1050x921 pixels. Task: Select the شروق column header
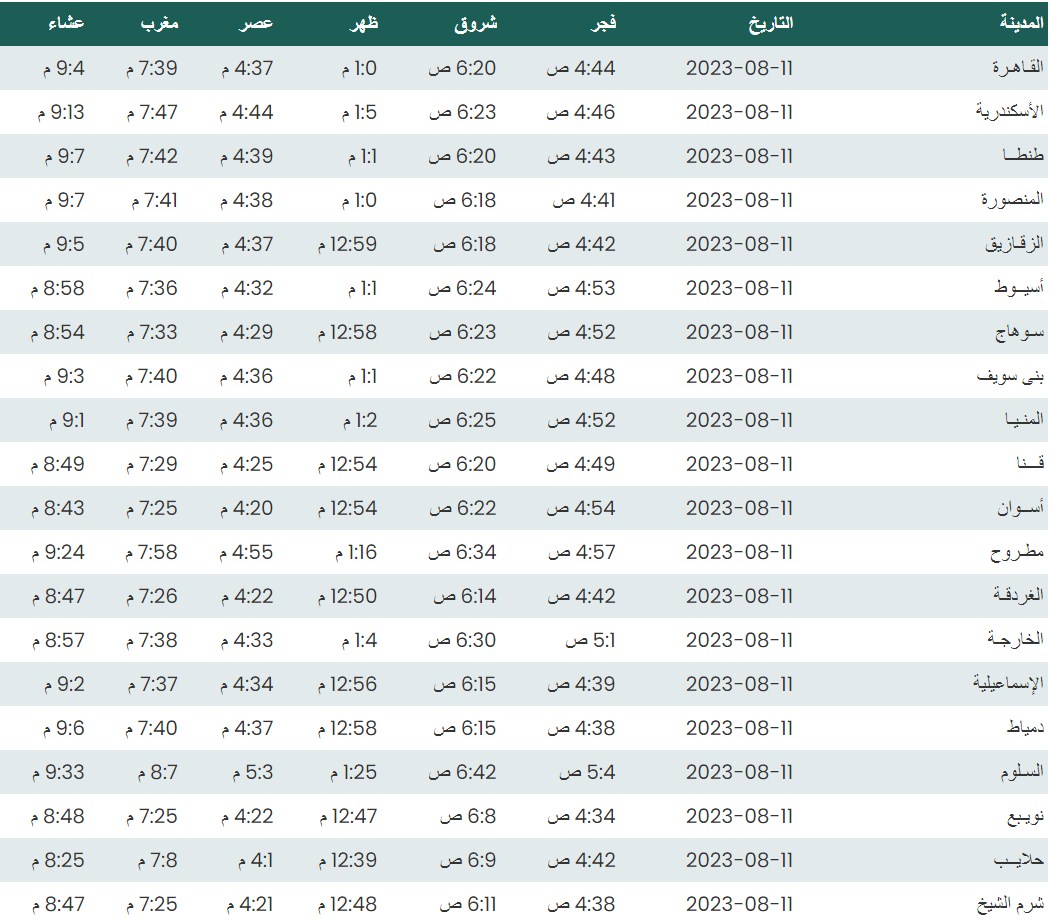point(476,23)
